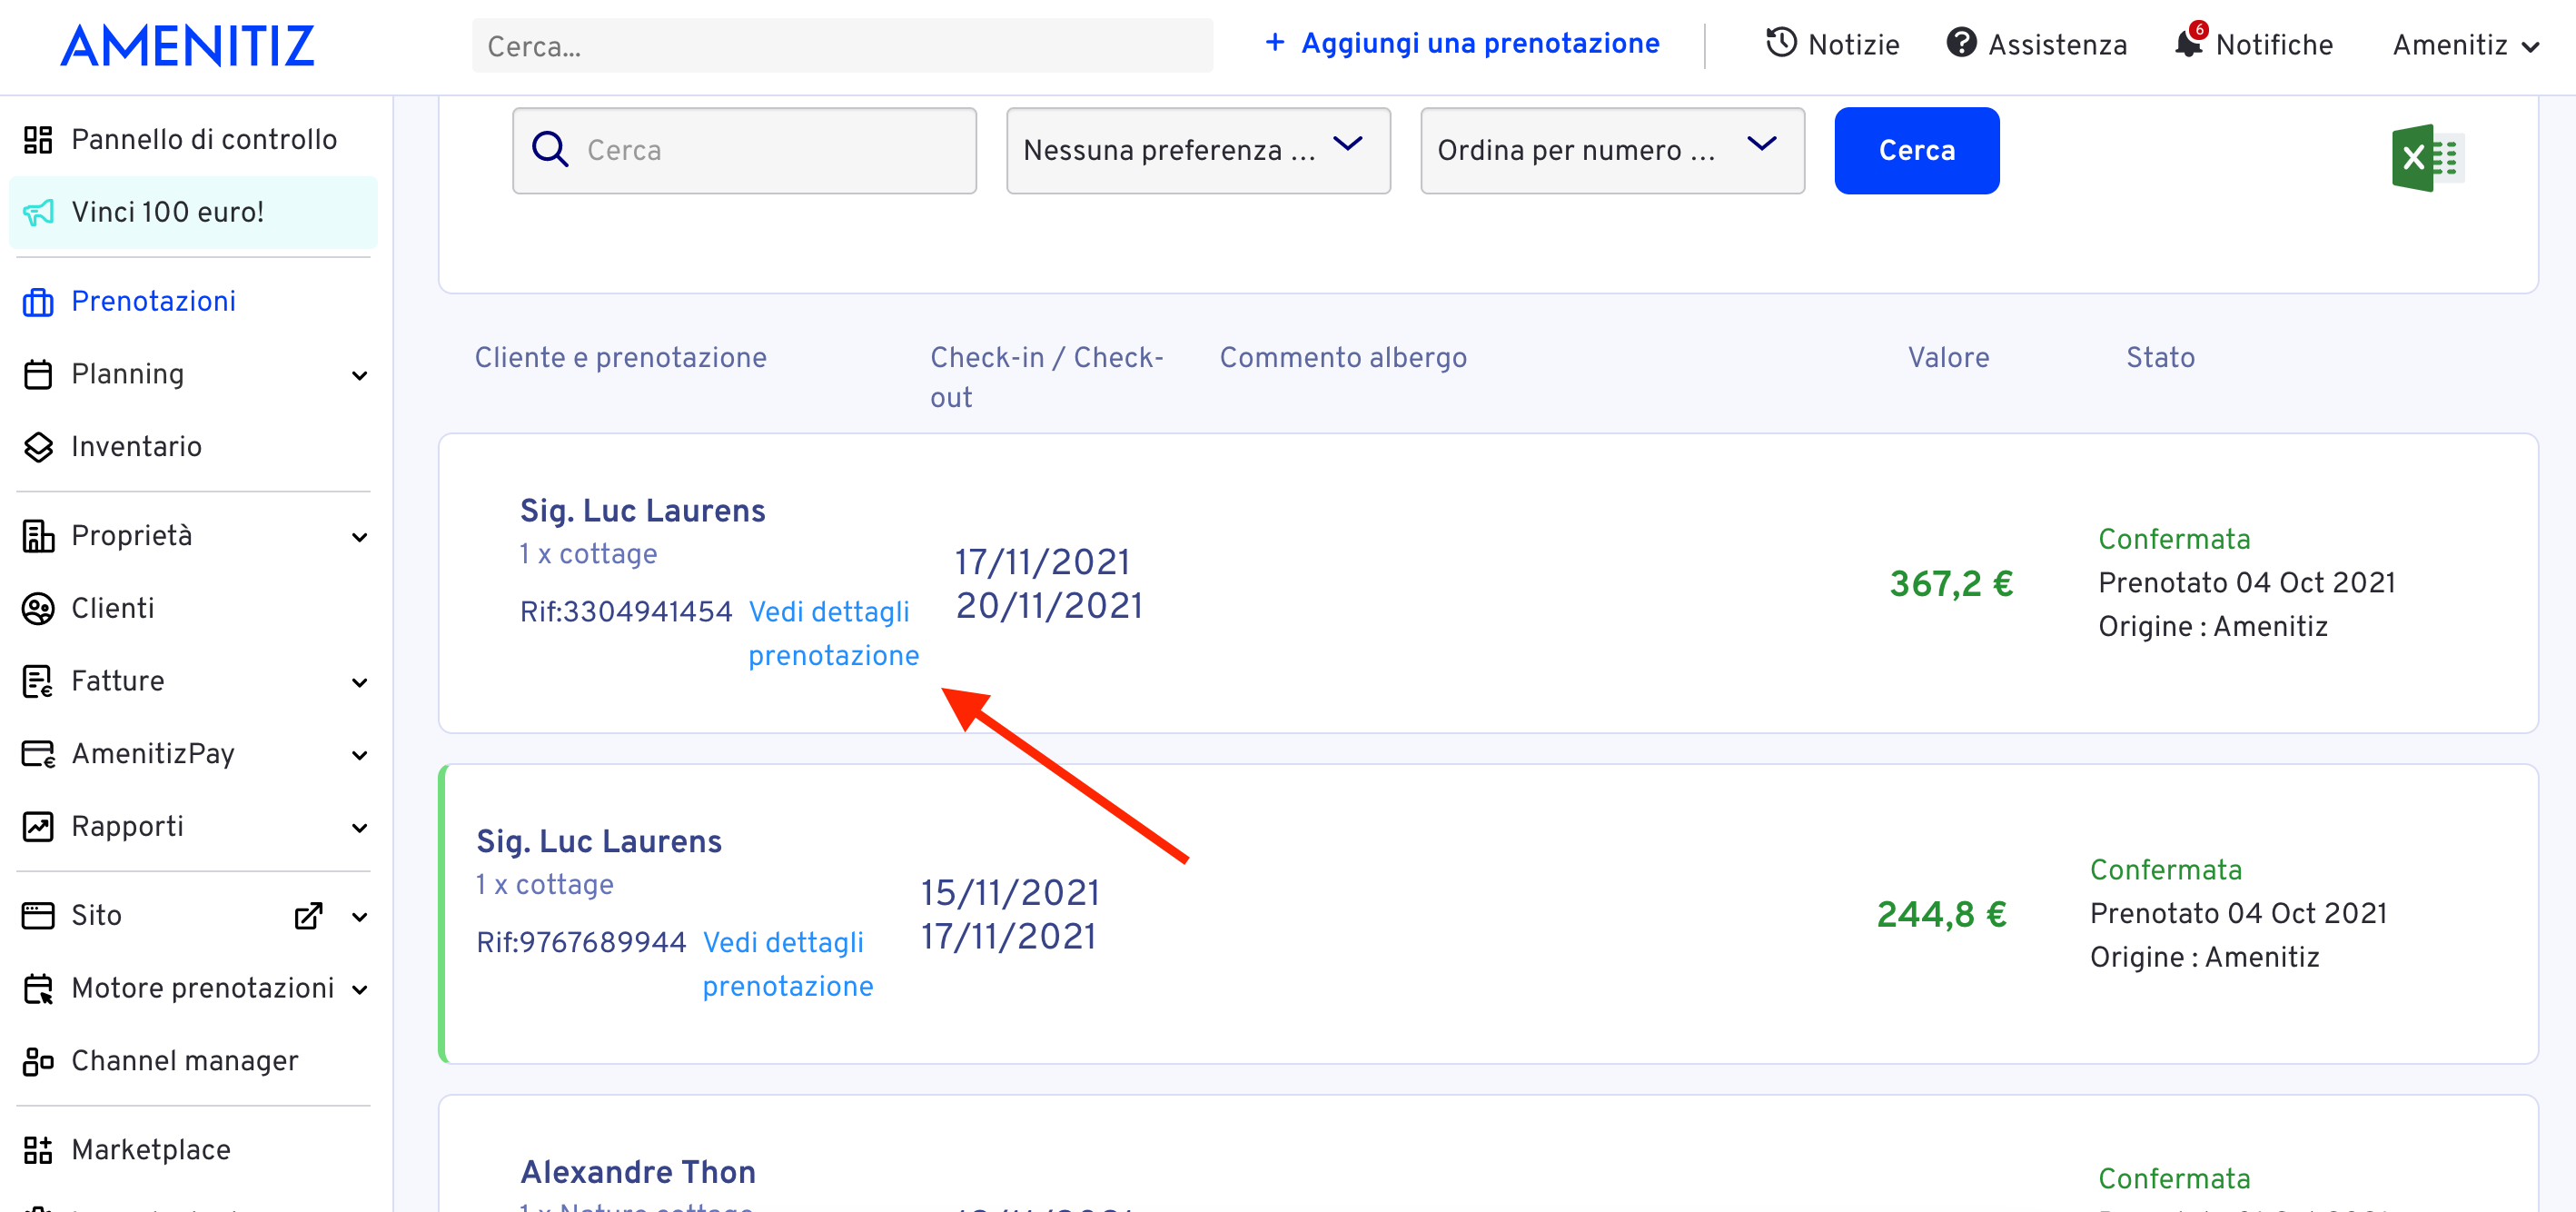This screenshot has width=2576, height=1212.
Task: Click the Fatture invoice icon
Action: click(x=38, y=682)
